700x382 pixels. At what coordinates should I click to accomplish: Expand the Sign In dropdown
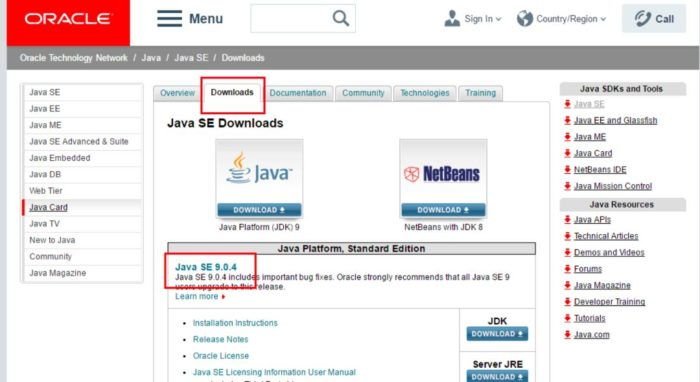(498, 19)
